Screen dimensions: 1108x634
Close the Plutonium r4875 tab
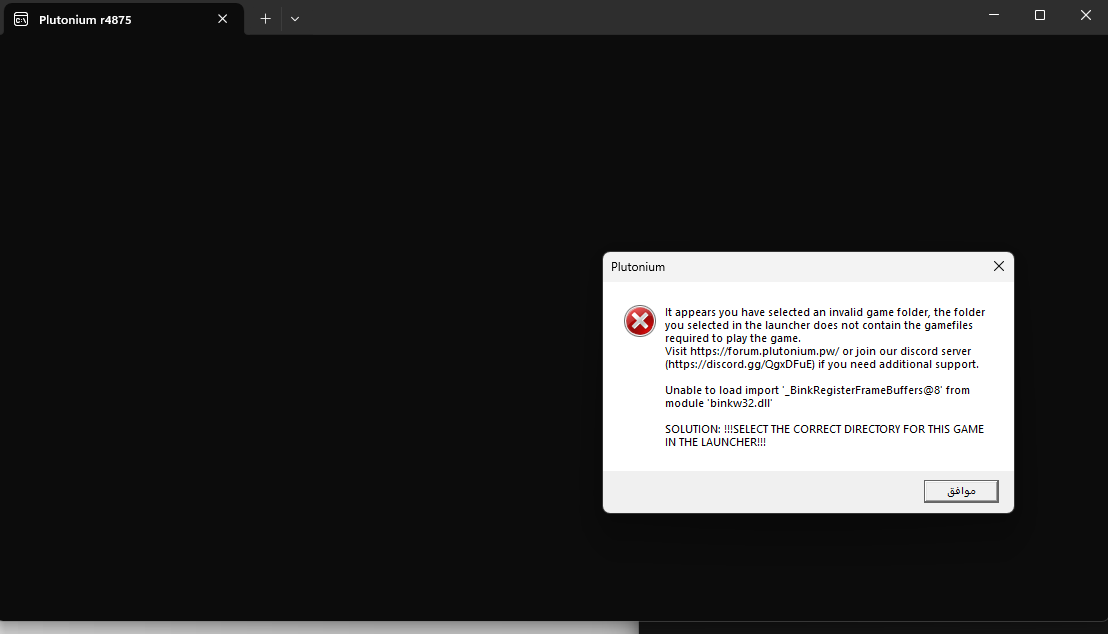(223, 19)
